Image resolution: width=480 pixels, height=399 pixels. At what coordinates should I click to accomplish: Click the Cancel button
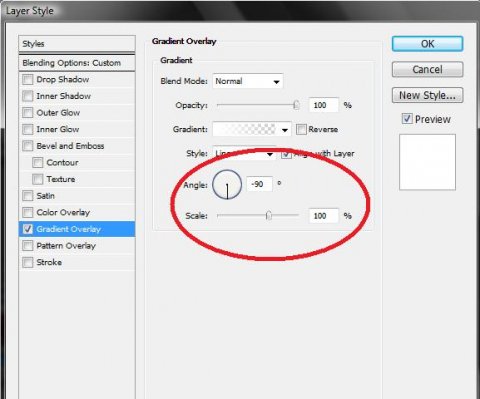[427, 69]
